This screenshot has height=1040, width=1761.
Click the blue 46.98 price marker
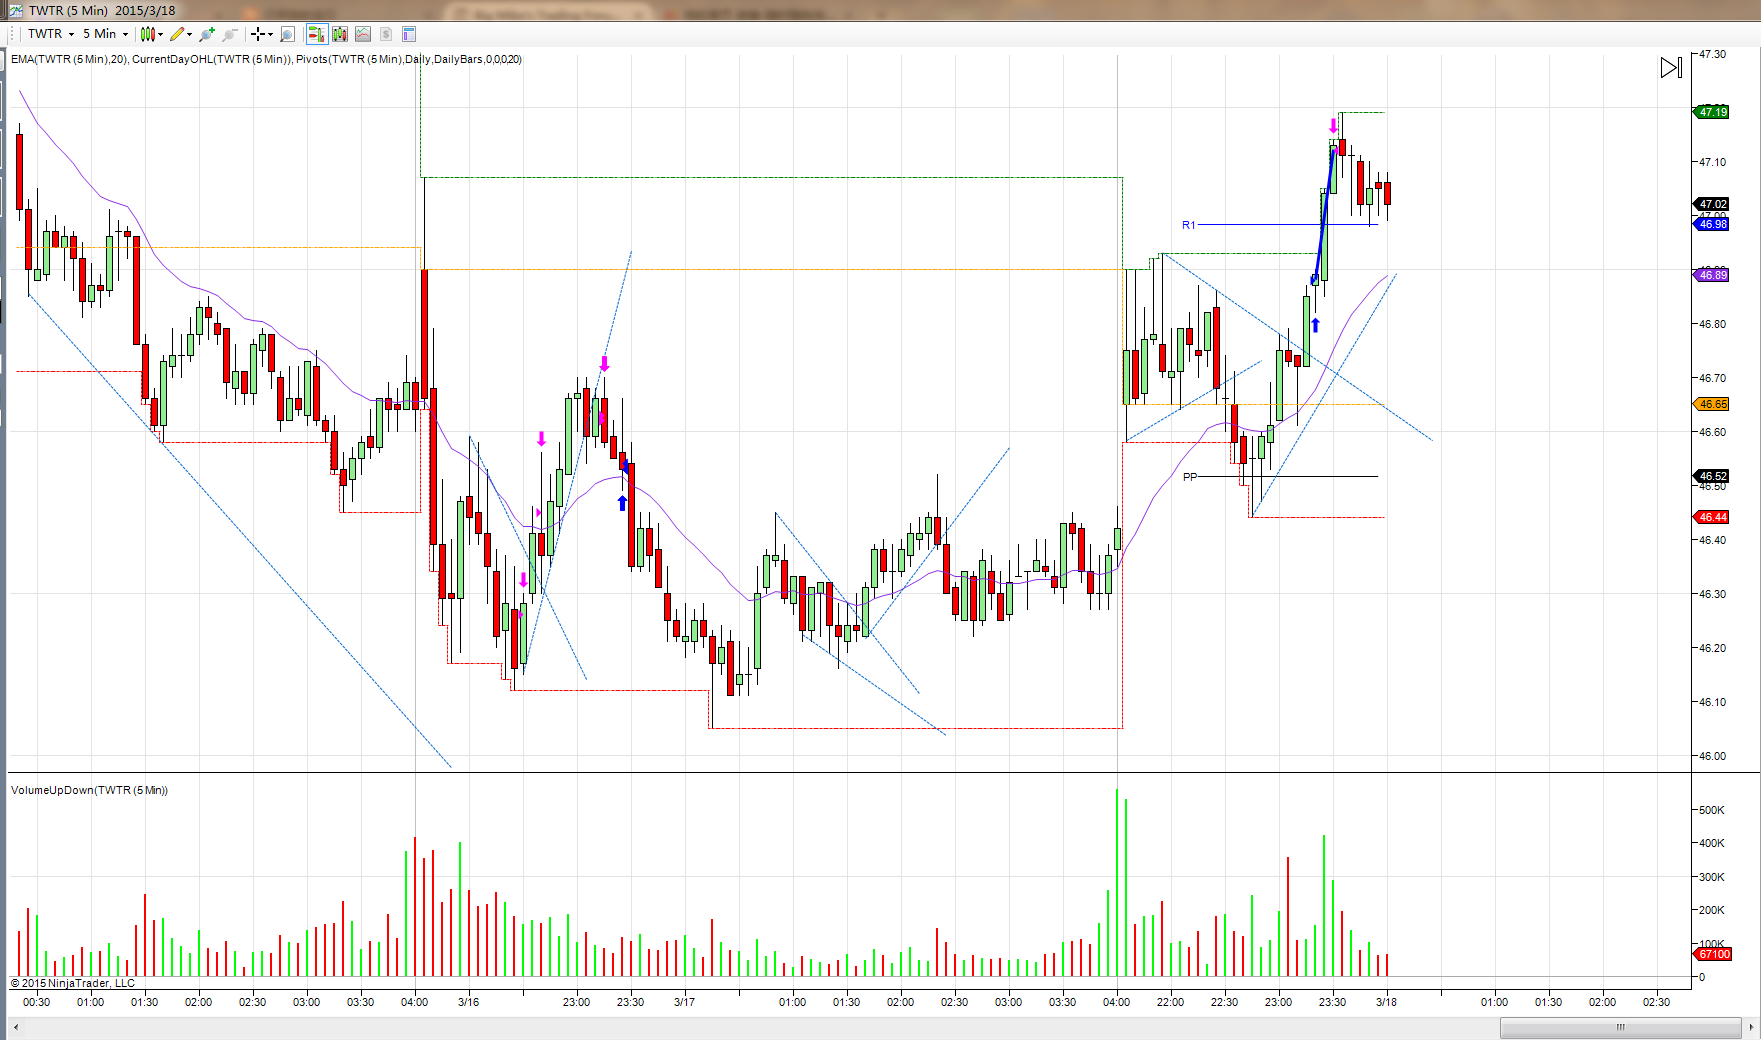pyautogui.click(x=1711, y=224)
